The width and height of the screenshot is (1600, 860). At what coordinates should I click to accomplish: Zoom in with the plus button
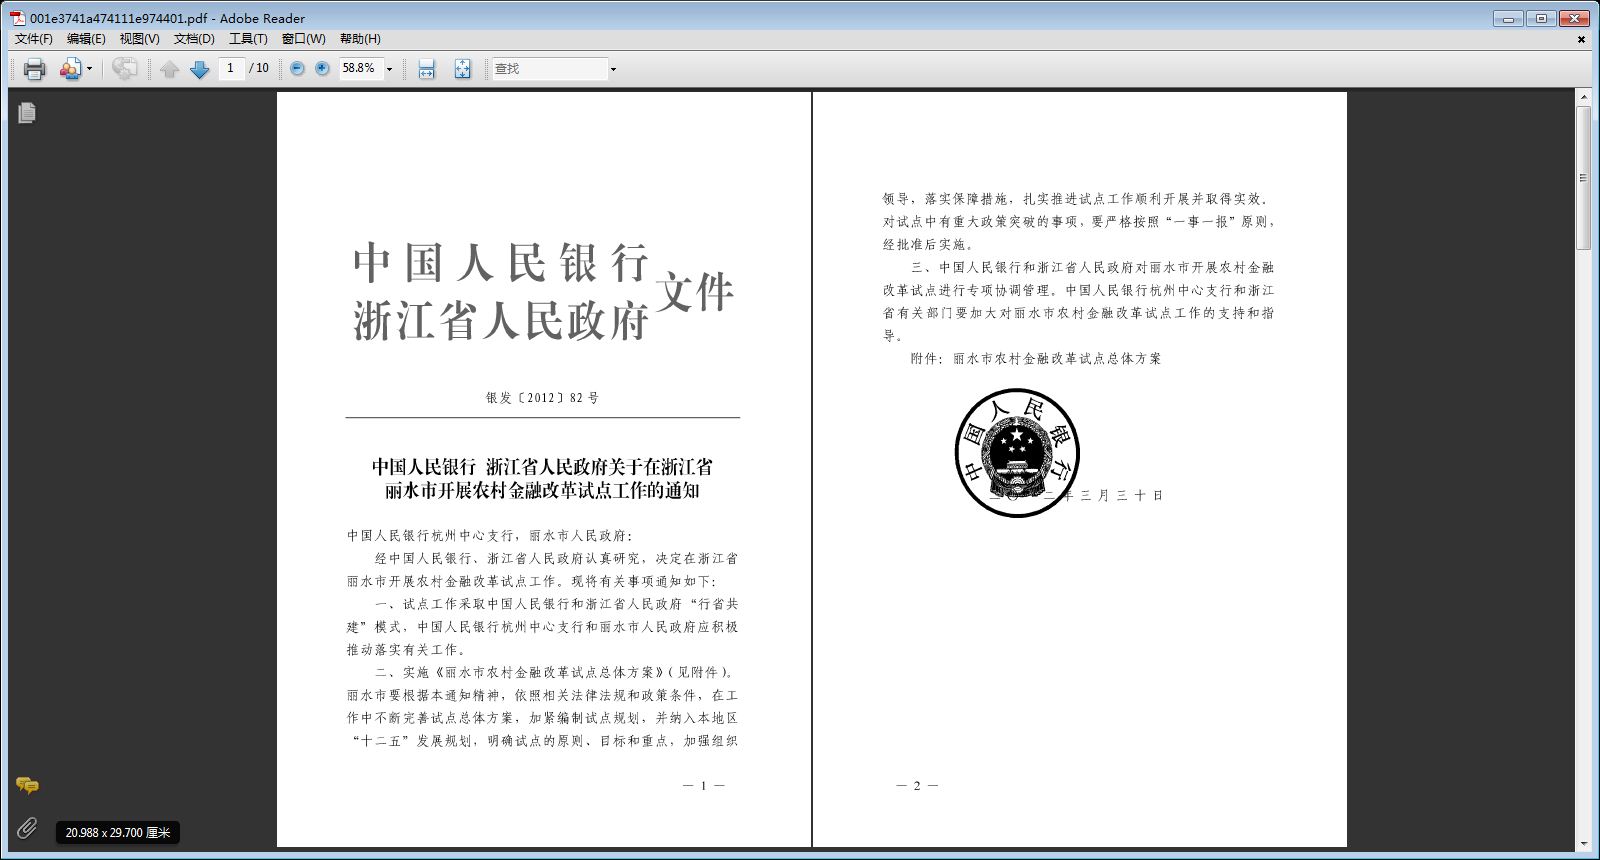tap(322, 68)
